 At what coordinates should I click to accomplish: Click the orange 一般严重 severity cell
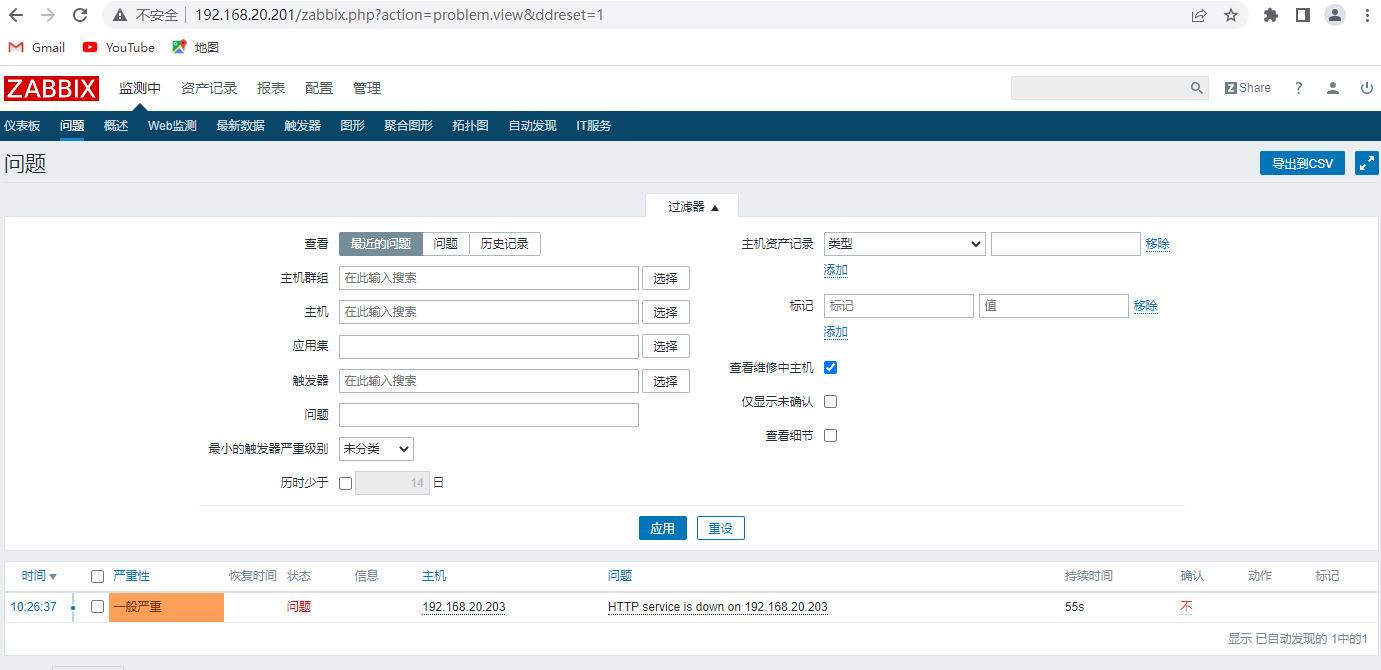pos(166,607)
